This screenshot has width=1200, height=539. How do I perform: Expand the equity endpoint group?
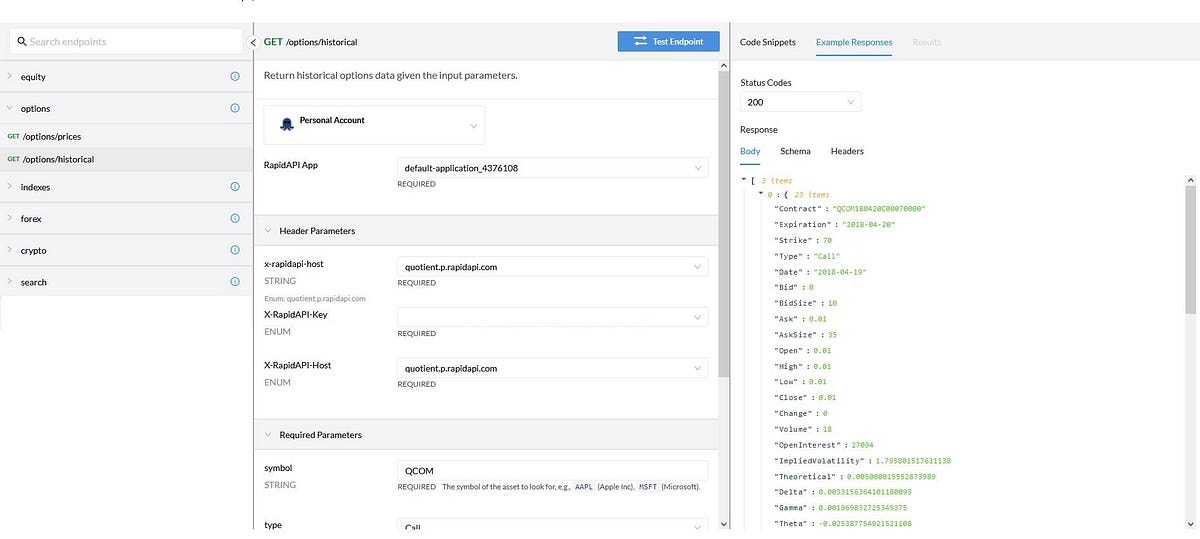point(10,77)
